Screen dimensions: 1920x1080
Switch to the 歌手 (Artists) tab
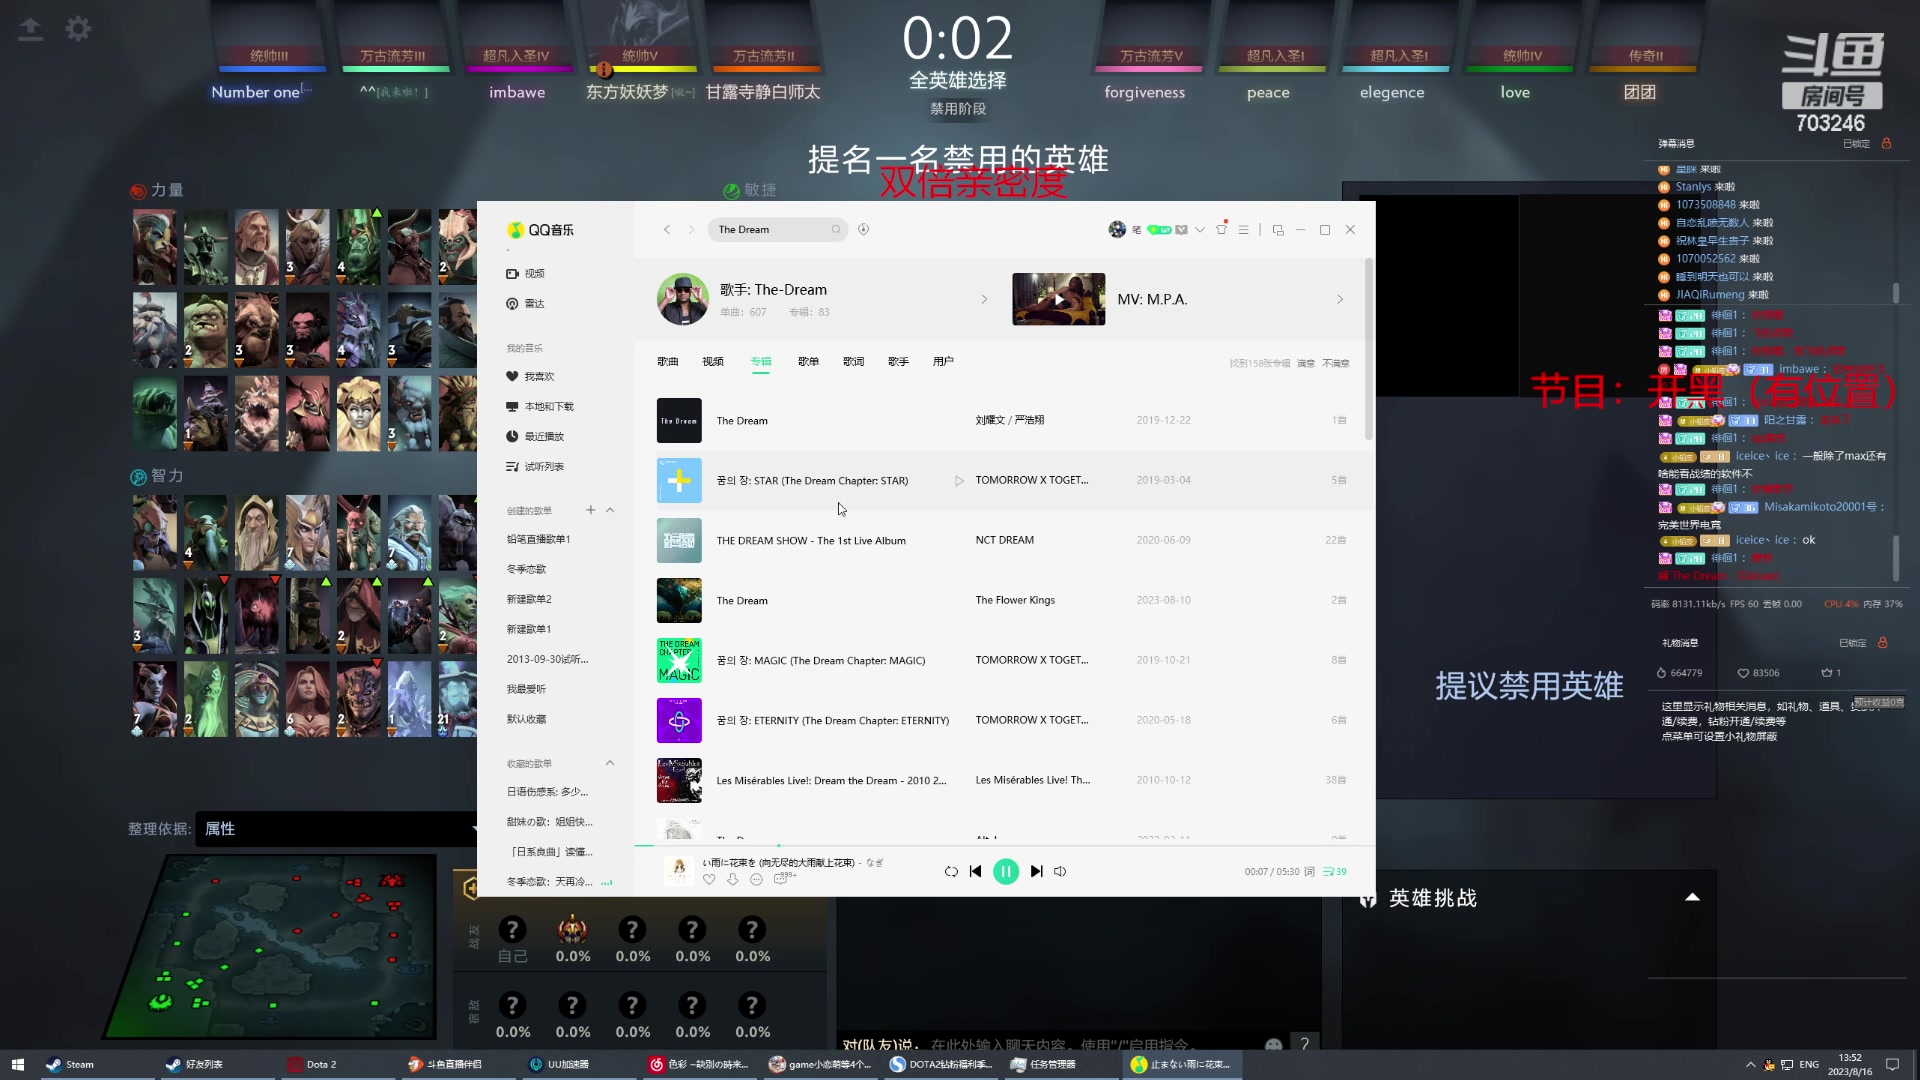[x=898, y=361]
